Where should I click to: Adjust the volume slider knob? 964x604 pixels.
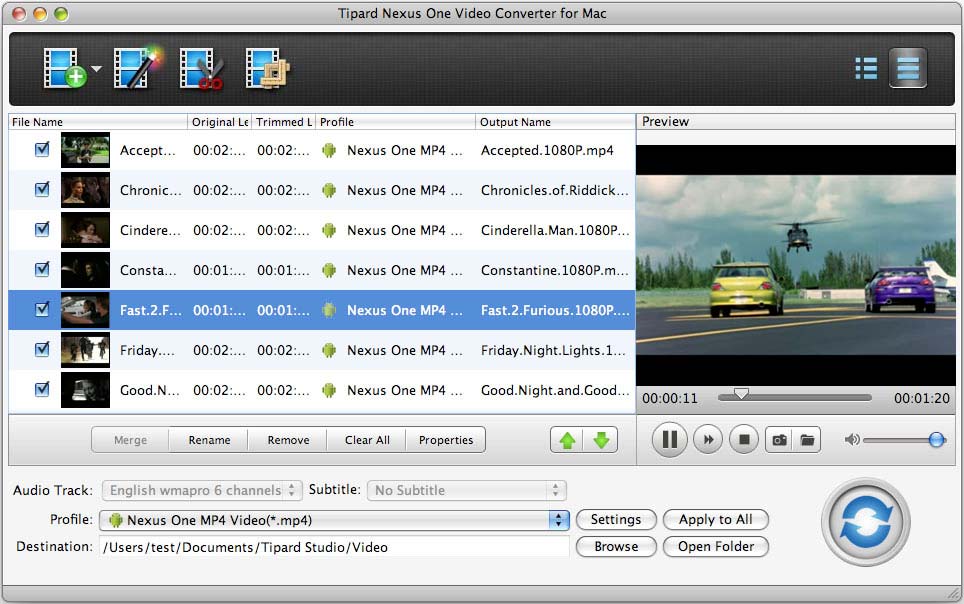(x=936, y=439)
